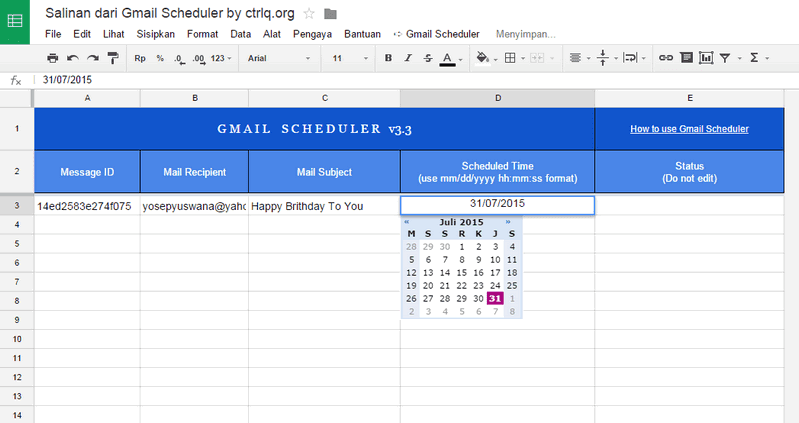Go to previous month in date picker
The image size is (799, 423).
pos(407,222)
